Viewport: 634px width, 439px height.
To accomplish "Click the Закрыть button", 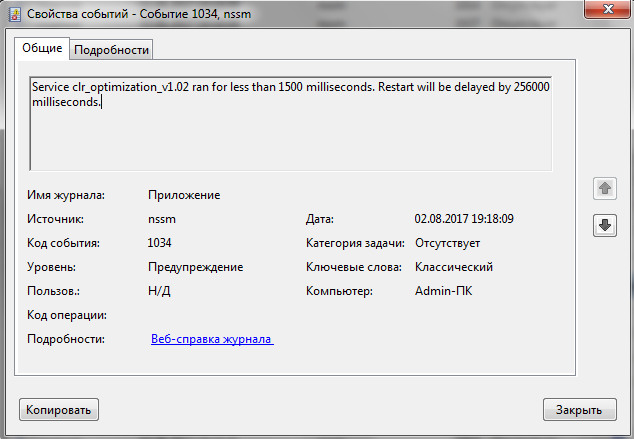I will pyautogui.click(x=579, y=409).
